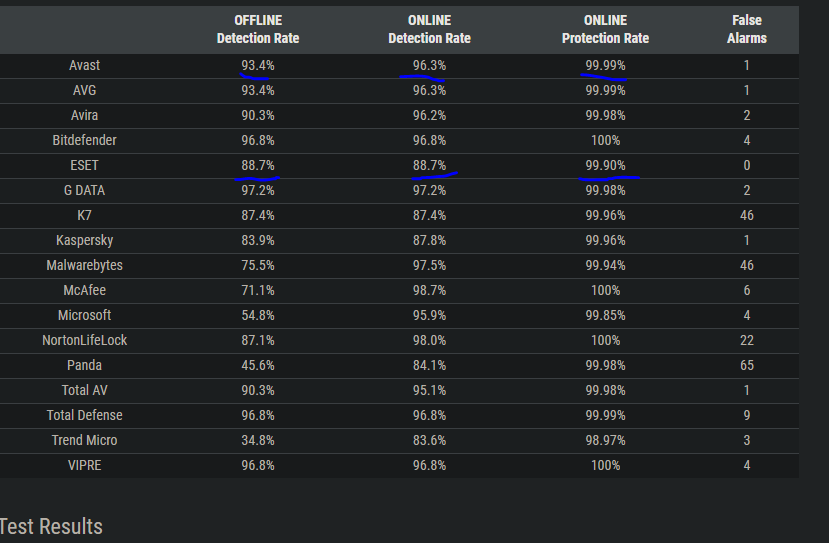Image resolution: width=829 pixels, height=543 pixels.
Task: Click the Trend Micro row label
Action: [84, 440]
